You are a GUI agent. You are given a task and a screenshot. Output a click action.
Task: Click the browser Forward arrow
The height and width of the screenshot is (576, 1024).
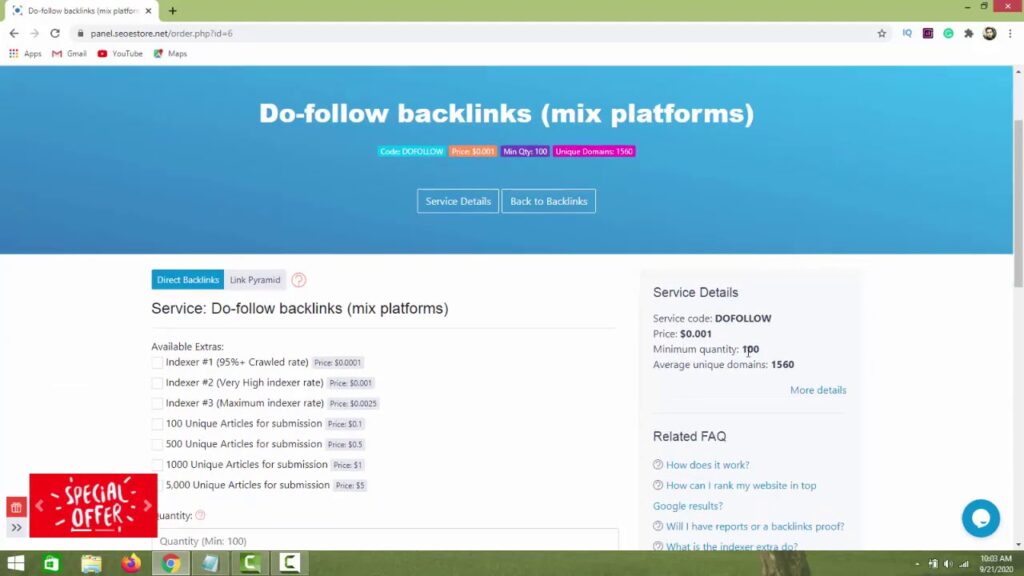click(x=35, y=33)
